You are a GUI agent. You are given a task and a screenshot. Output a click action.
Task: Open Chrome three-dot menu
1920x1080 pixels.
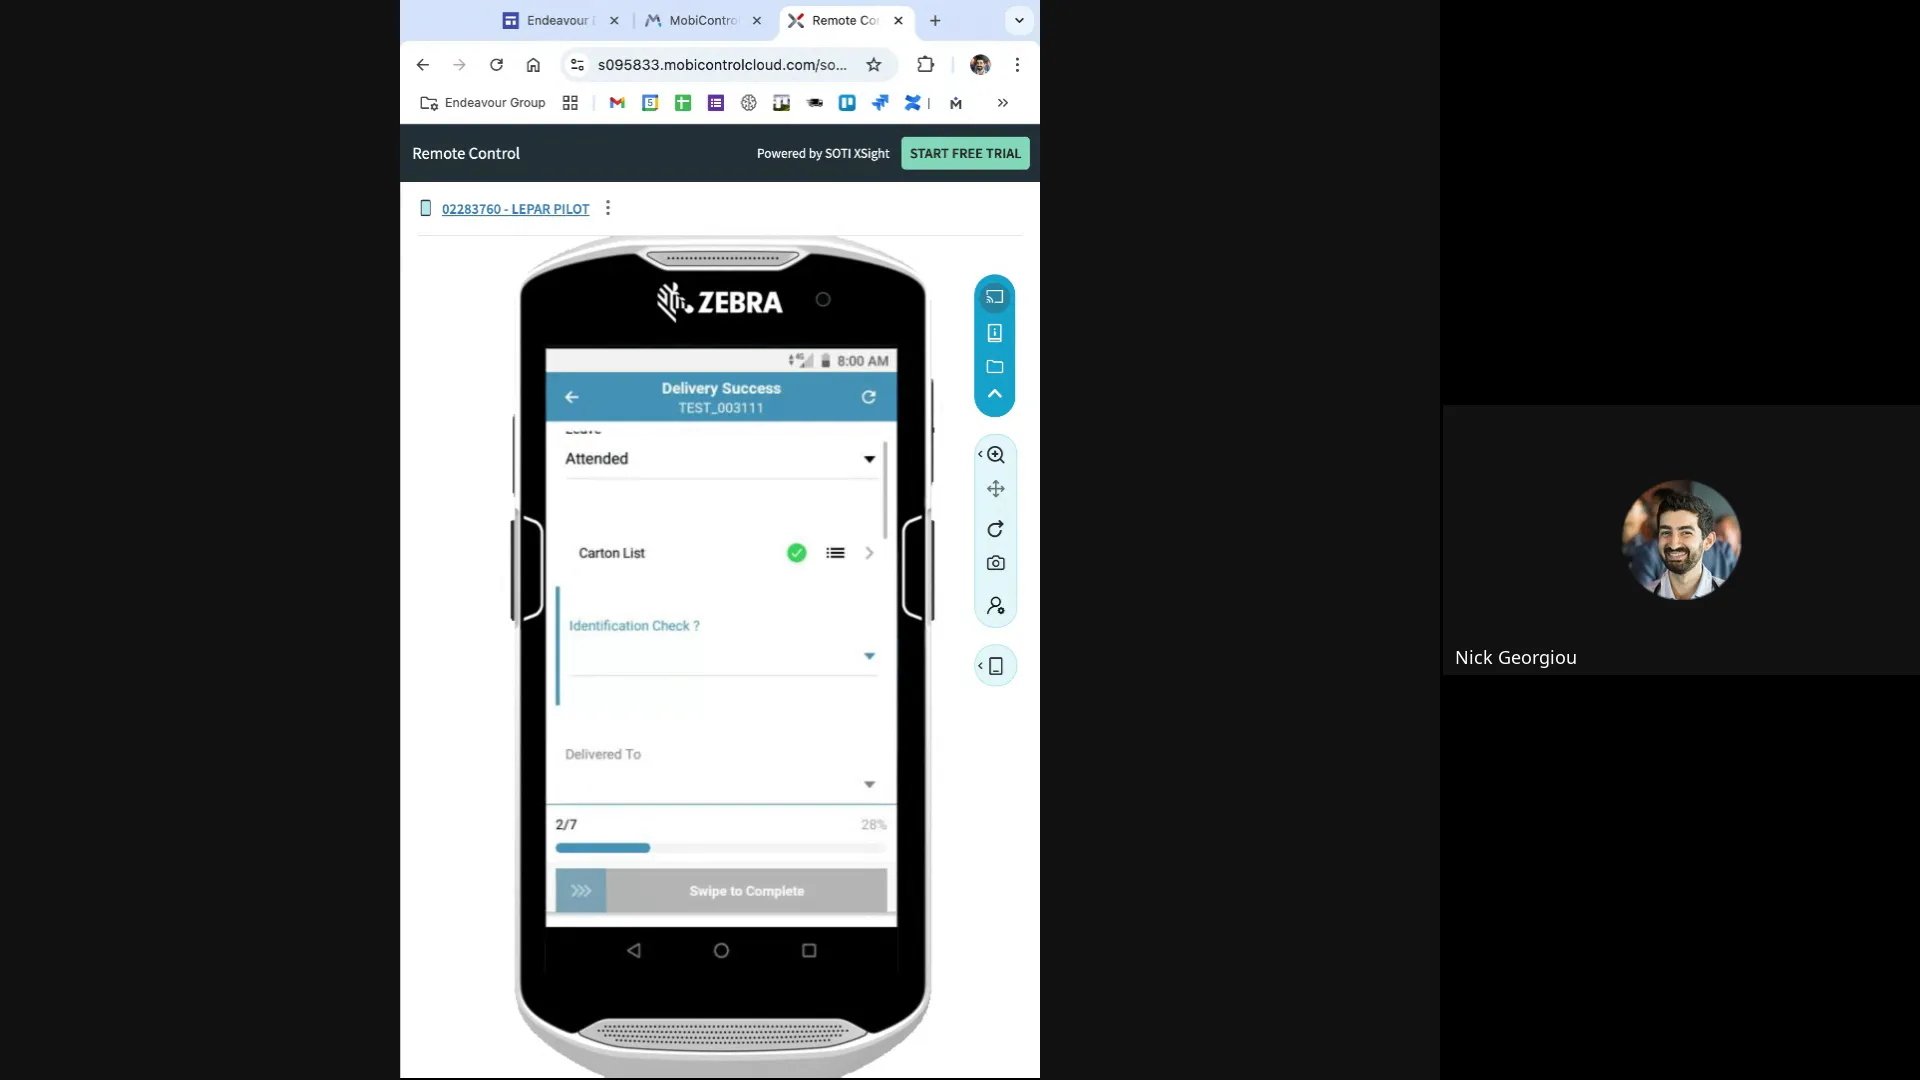[x=1017, y=65]
